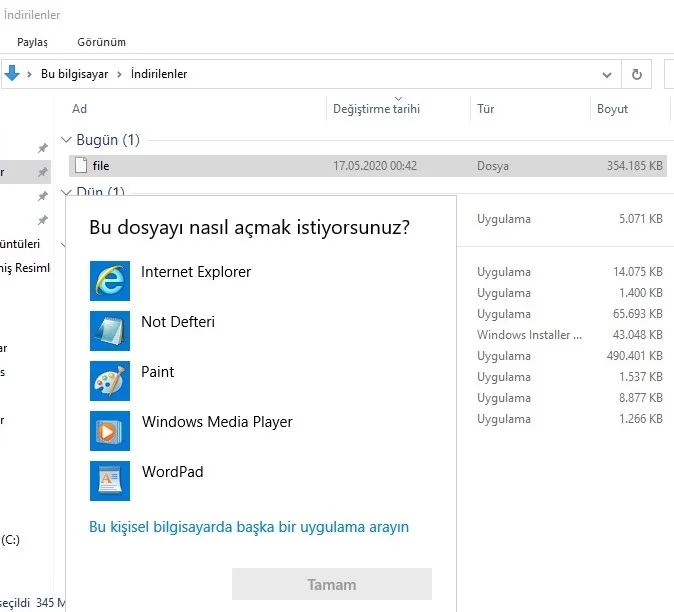Click the 5.071 KB size cell
The height and width of the screenshot is (612, 674).
click(640, 219)
